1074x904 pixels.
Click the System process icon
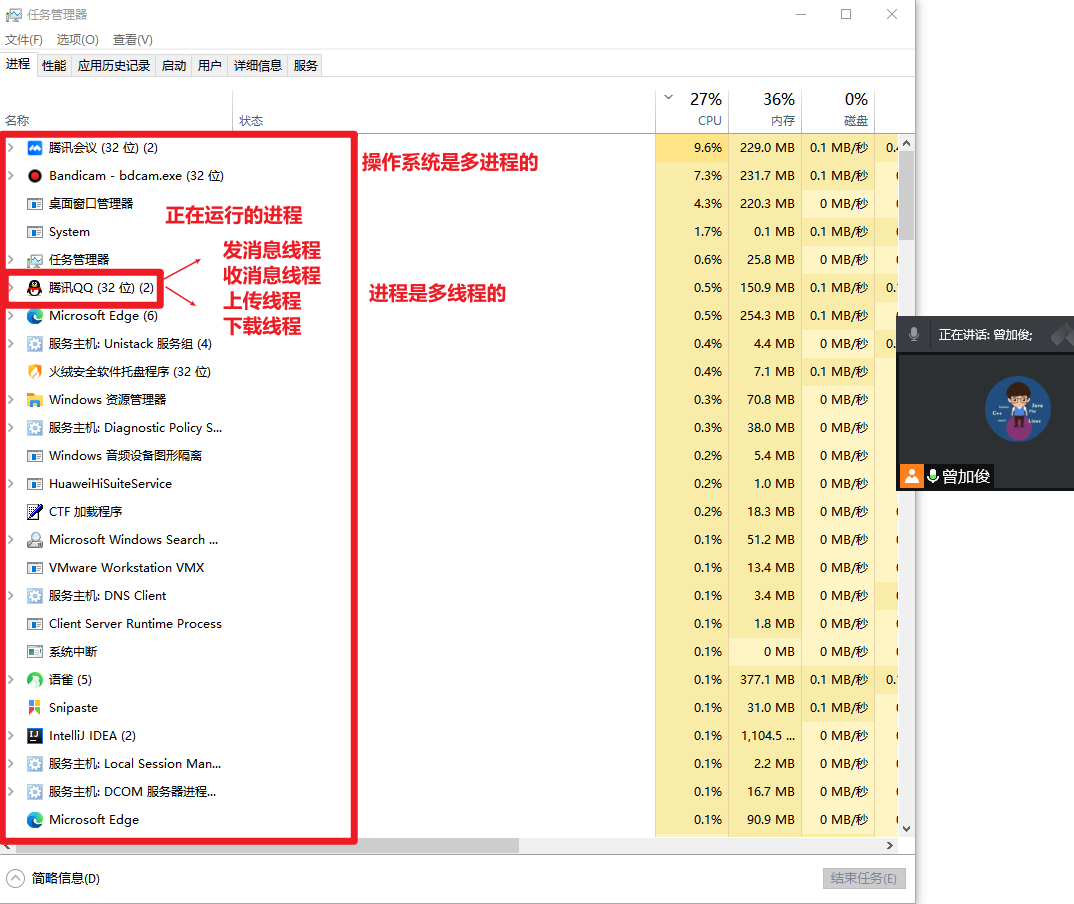(34, 232)
